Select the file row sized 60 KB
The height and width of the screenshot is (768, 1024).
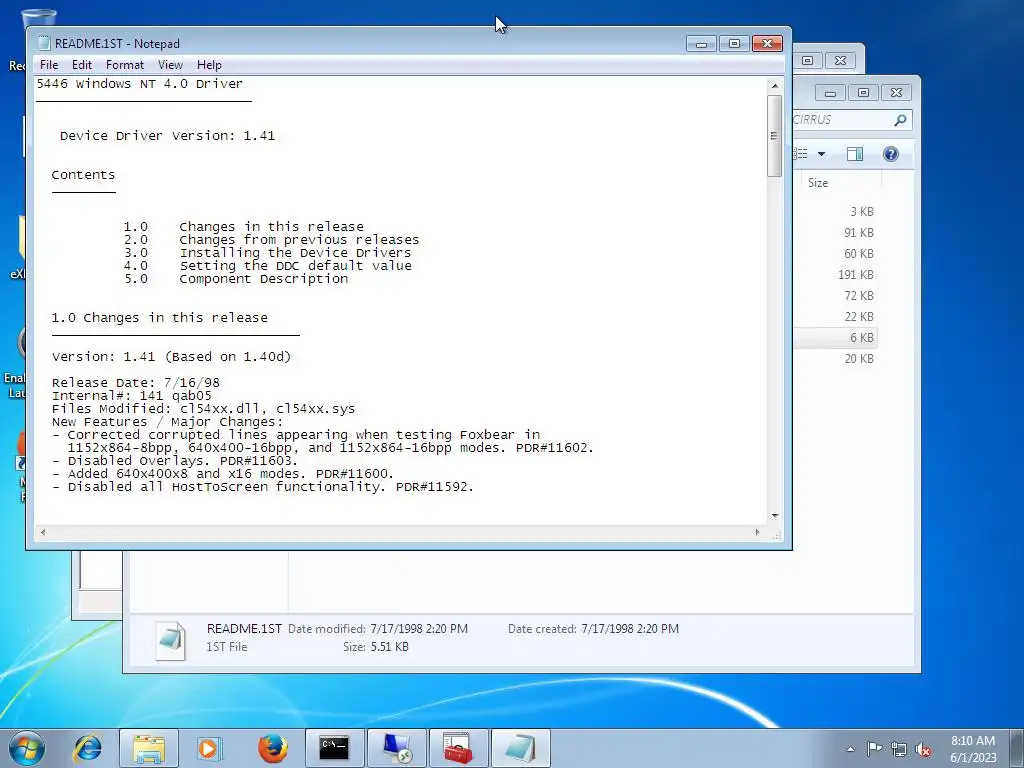835,253
